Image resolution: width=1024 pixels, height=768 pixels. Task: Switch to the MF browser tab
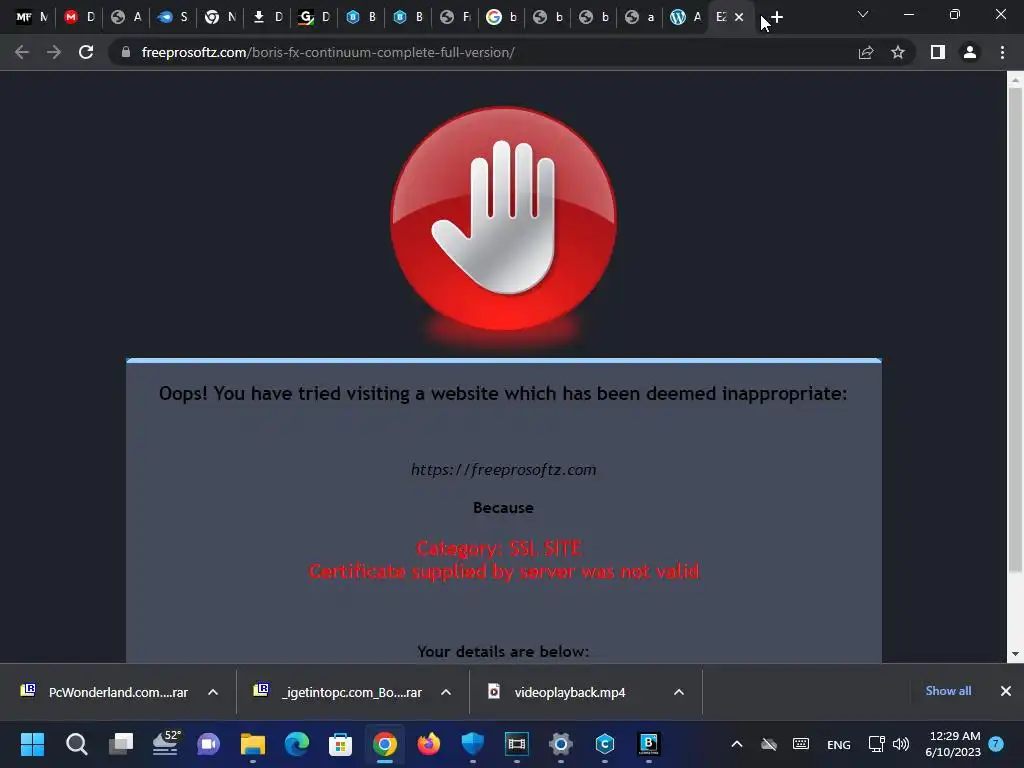(31, 18)
